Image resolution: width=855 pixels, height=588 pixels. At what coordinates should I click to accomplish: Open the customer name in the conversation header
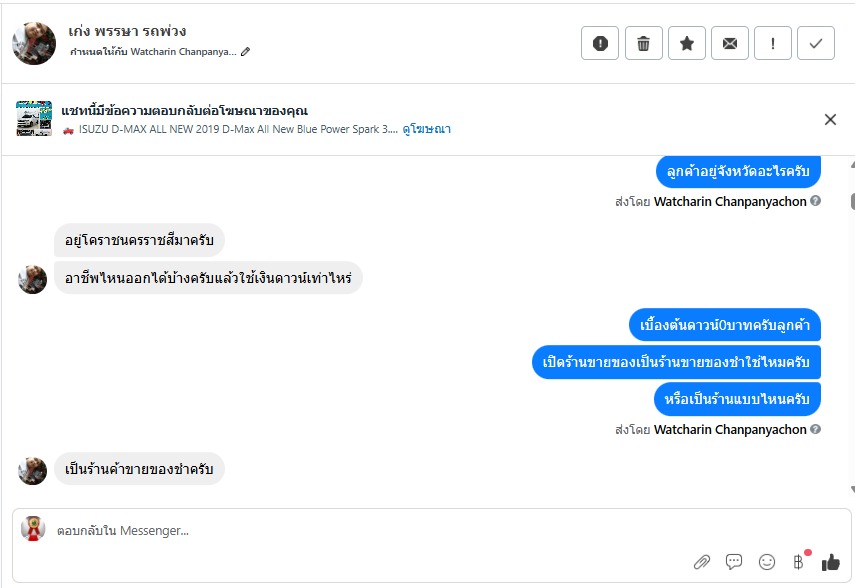click(x=127, y=31)
